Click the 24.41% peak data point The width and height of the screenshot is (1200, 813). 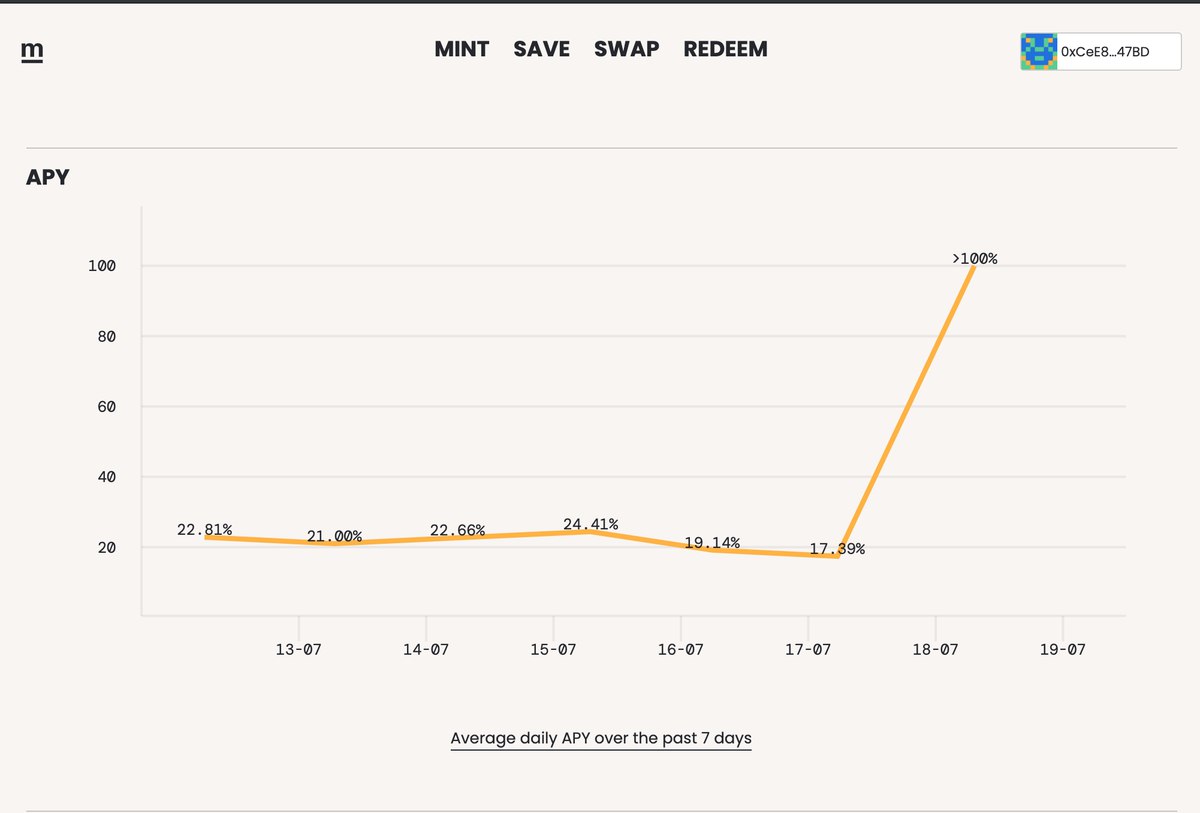tap(590, 524)
